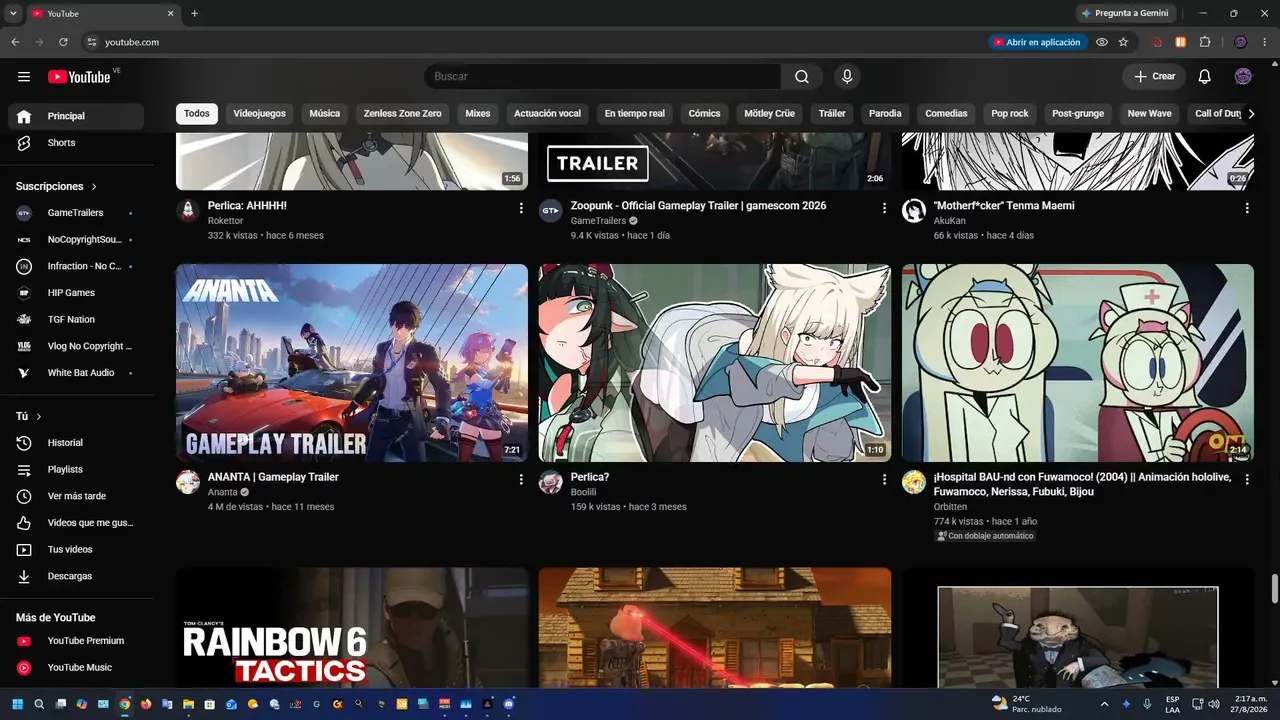Open the NoCopyrightSounds subscription channel
This screenshot has height=720, width=1280.
[76, 240]
